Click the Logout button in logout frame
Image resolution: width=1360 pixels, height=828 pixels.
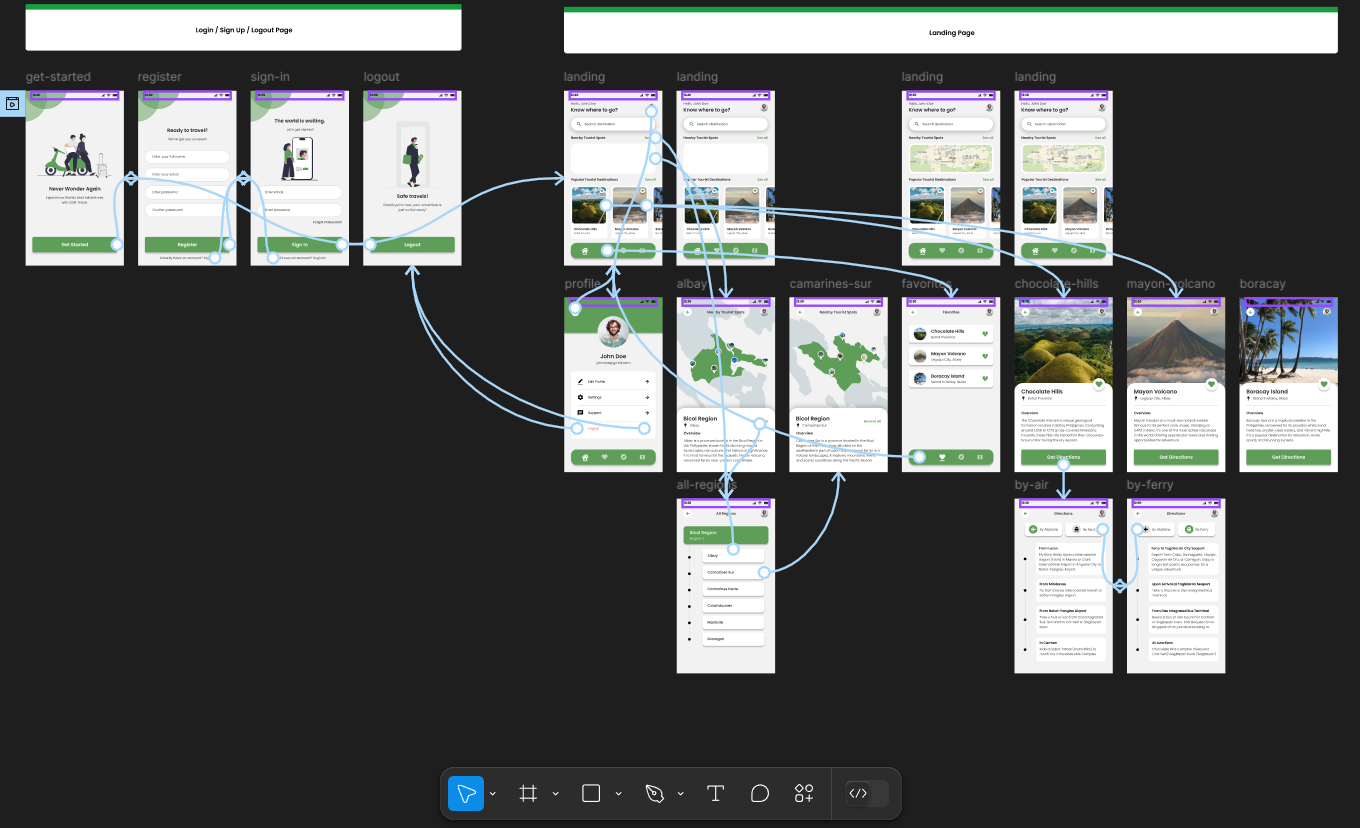[x=412, y=244]
